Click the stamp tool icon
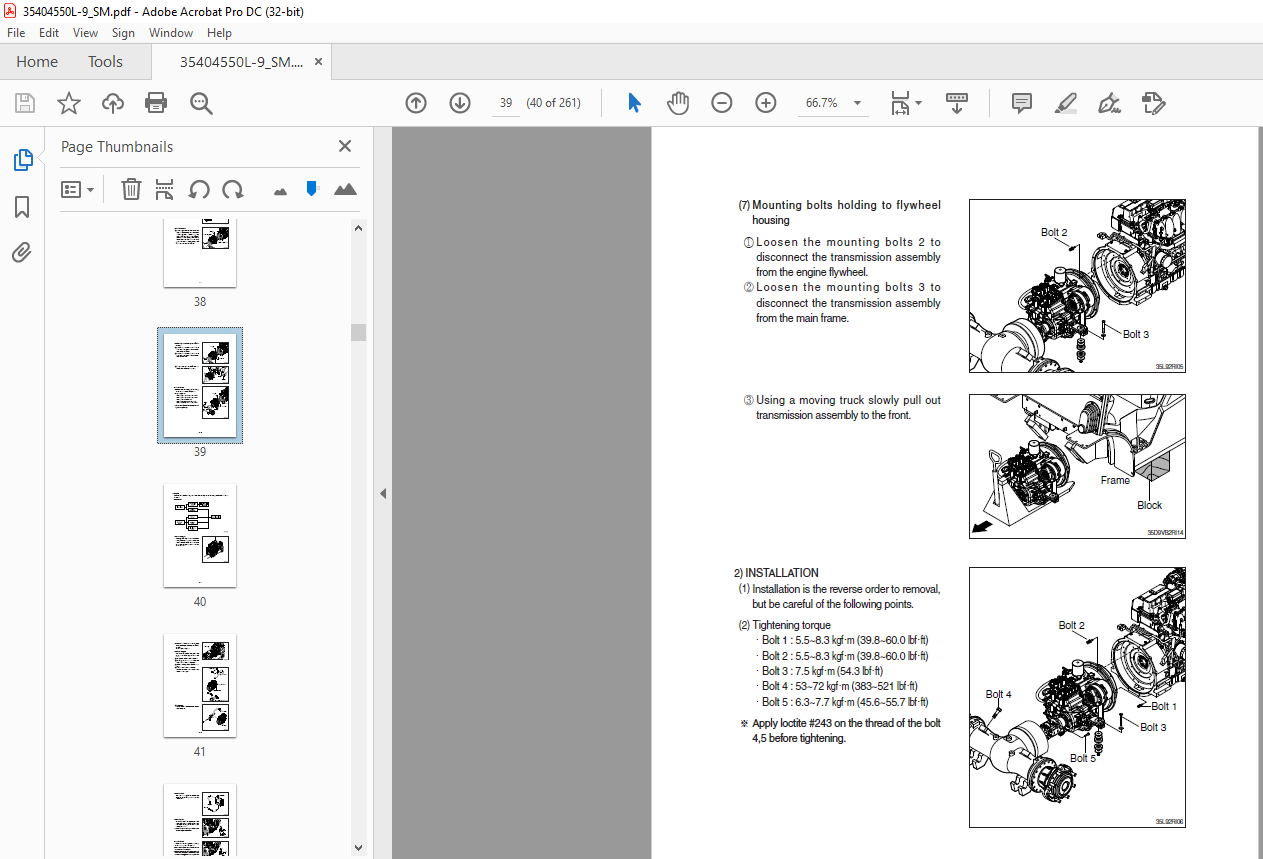Image resolution: width=1263 pixels, height=859 pixels. click(x=1153, y=103)
